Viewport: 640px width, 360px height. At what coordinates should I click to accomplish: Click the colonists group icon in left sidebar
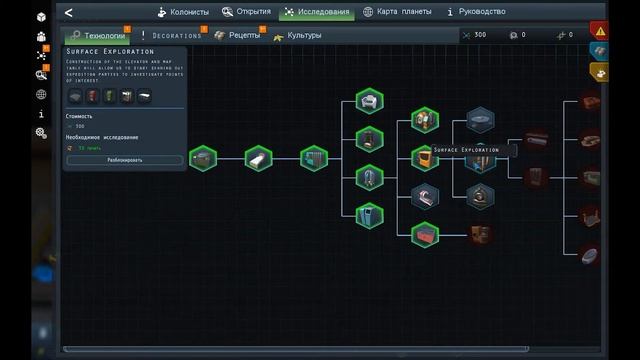click(41, 36)
